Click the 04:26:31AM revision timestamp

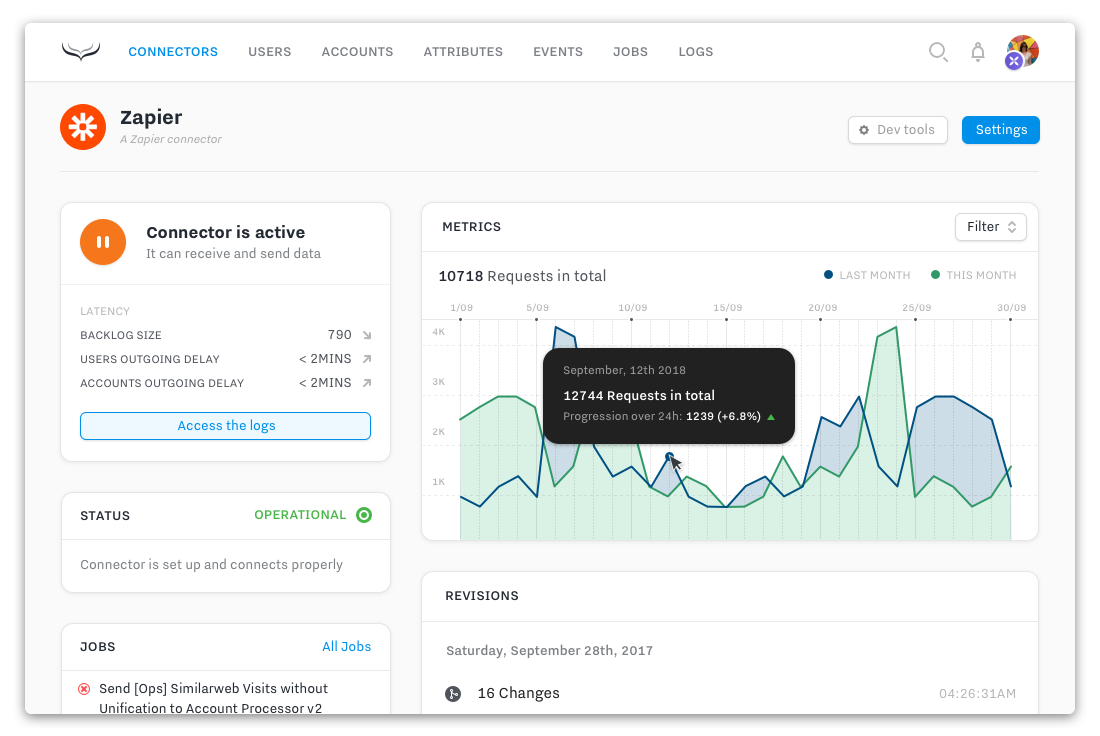pos(977,694)
